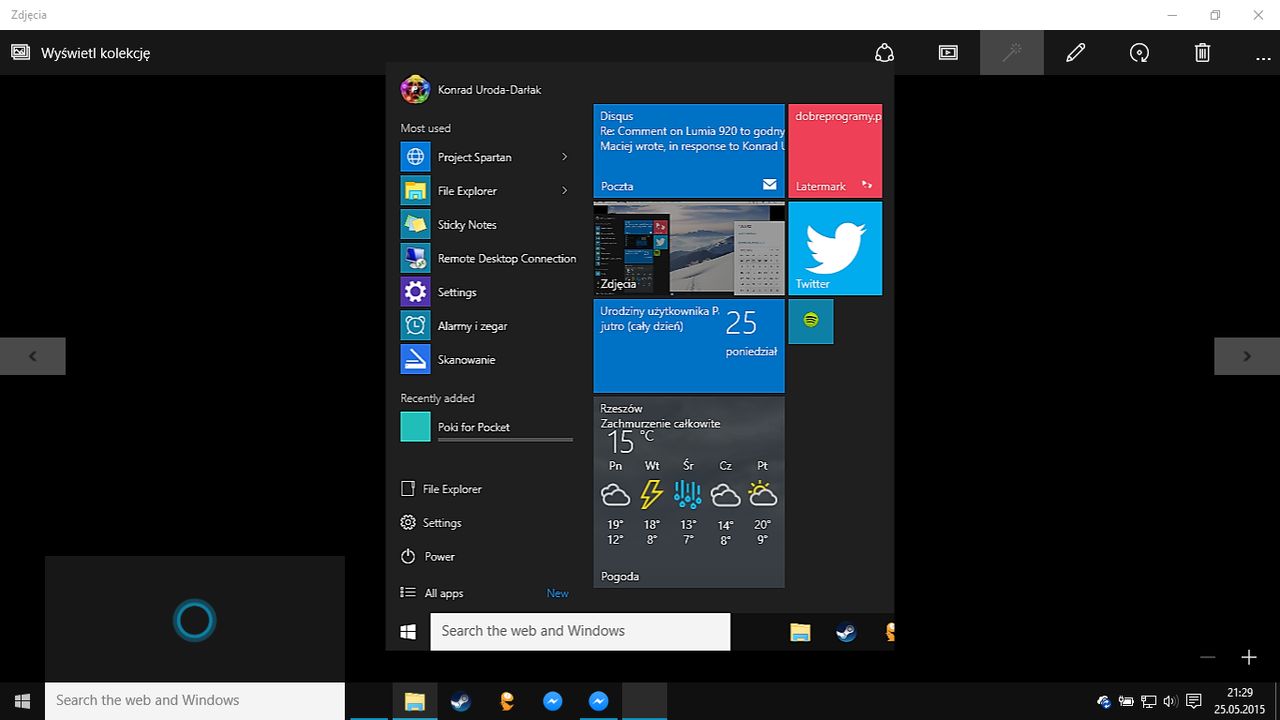
Task: Click All apps in the pictured Start menu
Action: point(432,593)
